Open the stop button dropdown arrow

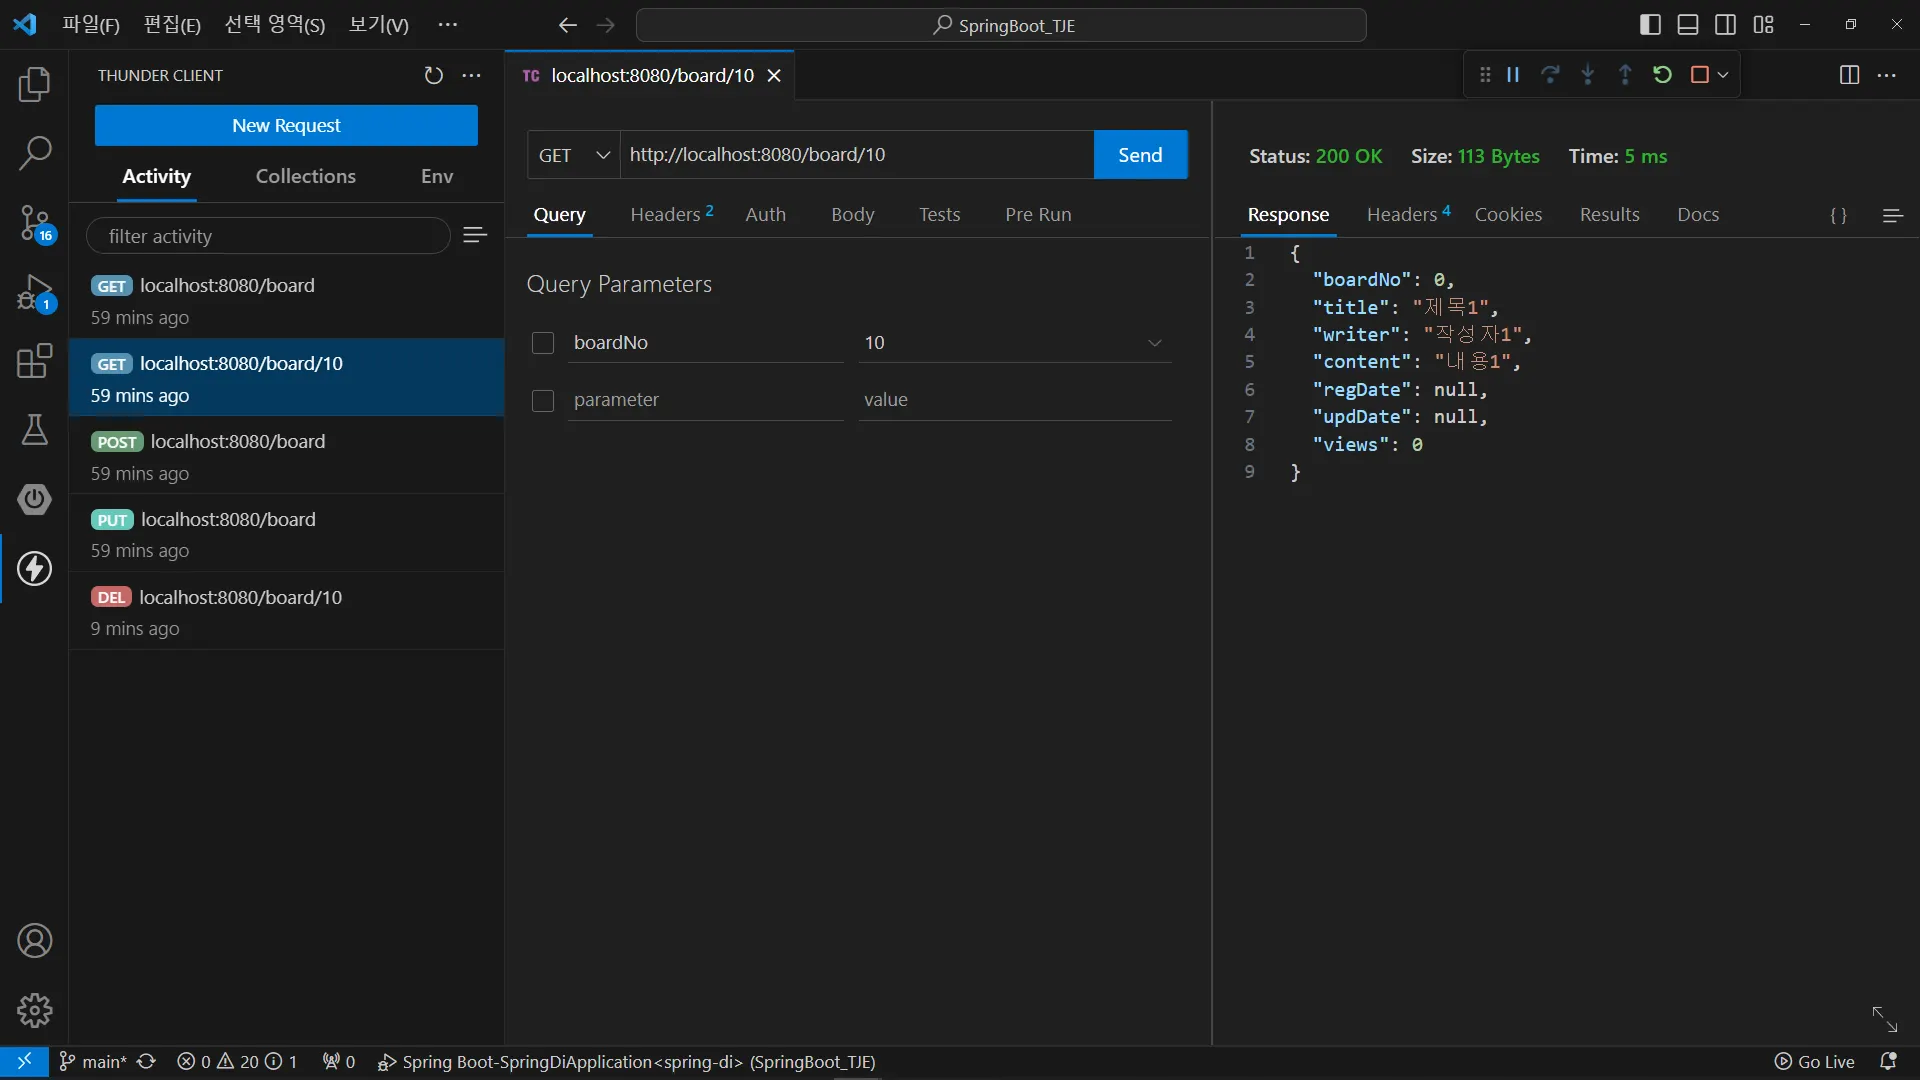click(x=1723, y=75)
